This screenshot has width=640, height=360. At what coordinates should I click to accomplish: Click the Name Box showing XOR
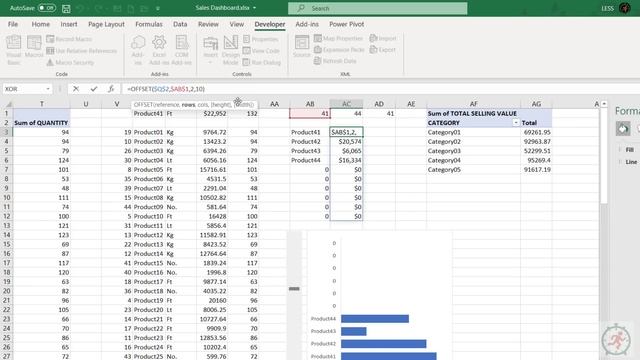point(23,89)
